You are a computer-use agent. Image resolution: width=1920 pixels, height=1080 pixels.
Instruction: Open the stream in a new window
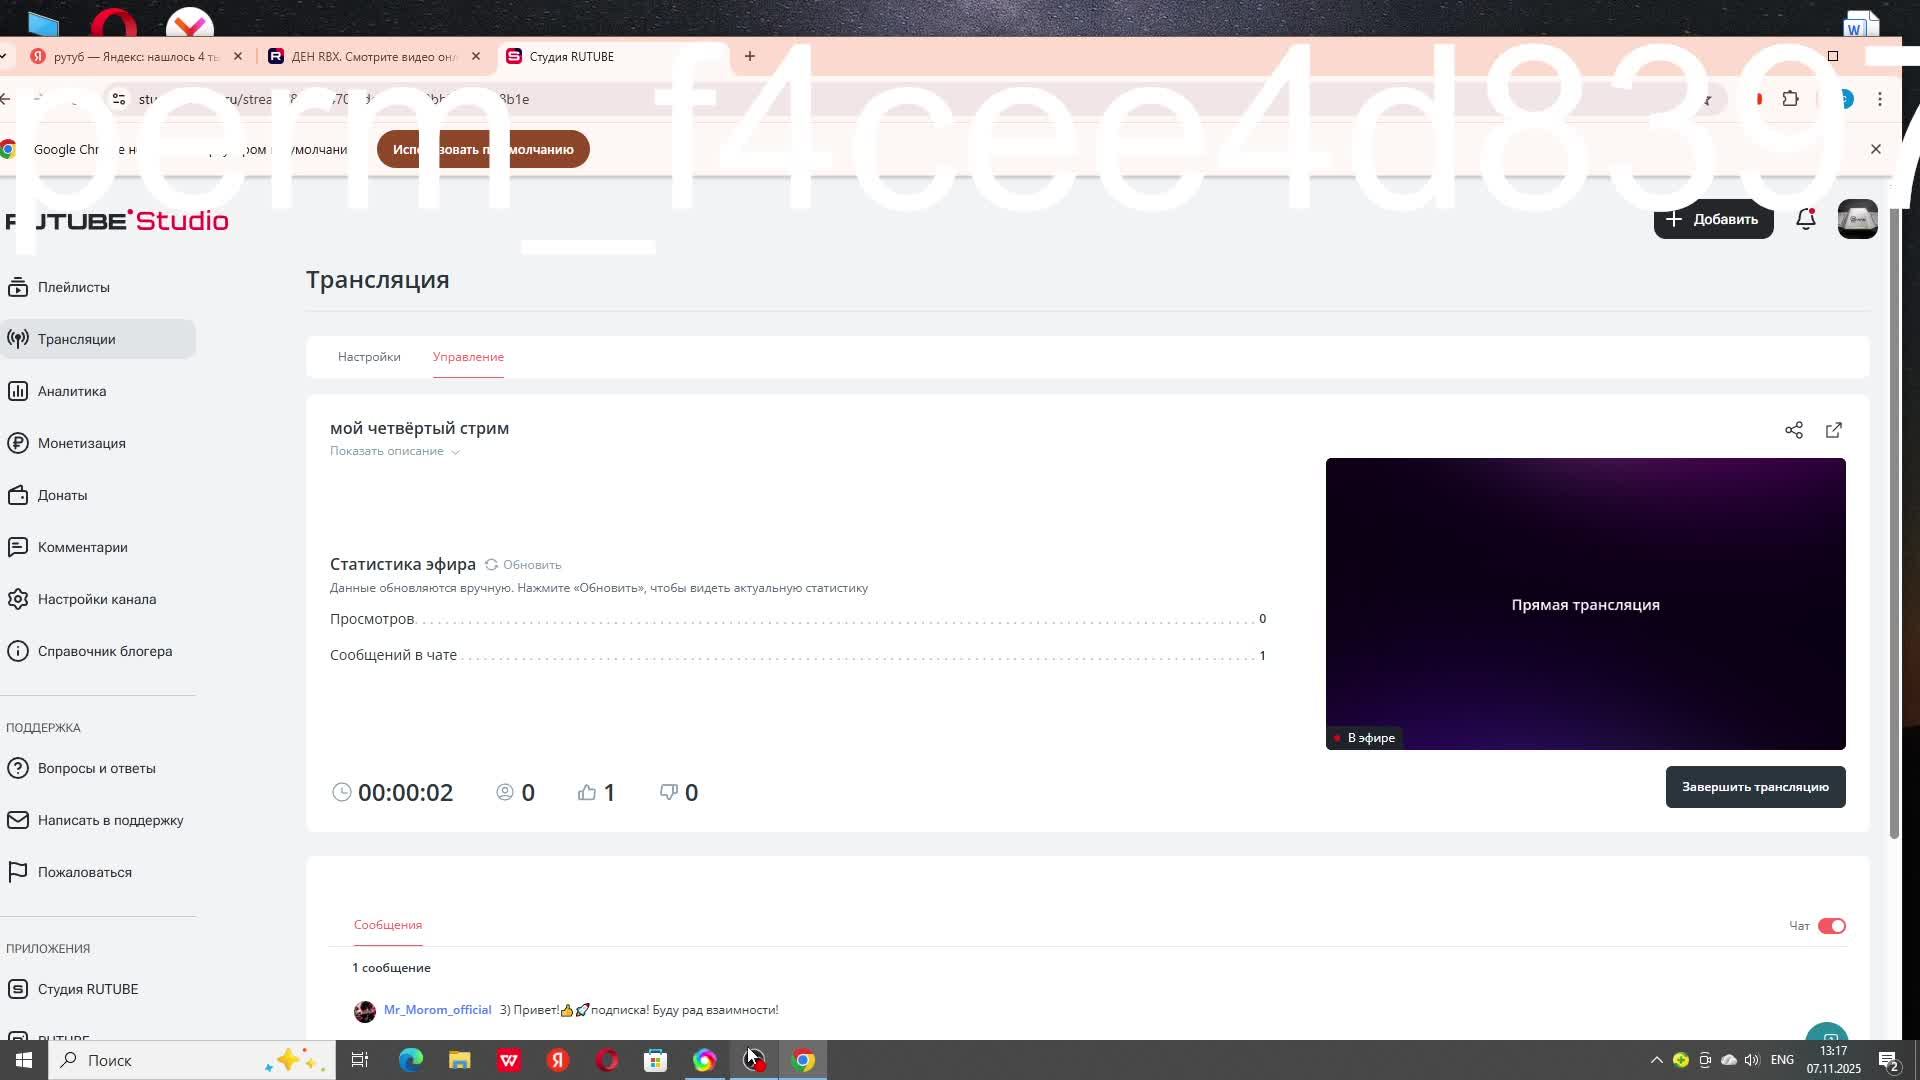point(1834,430)
